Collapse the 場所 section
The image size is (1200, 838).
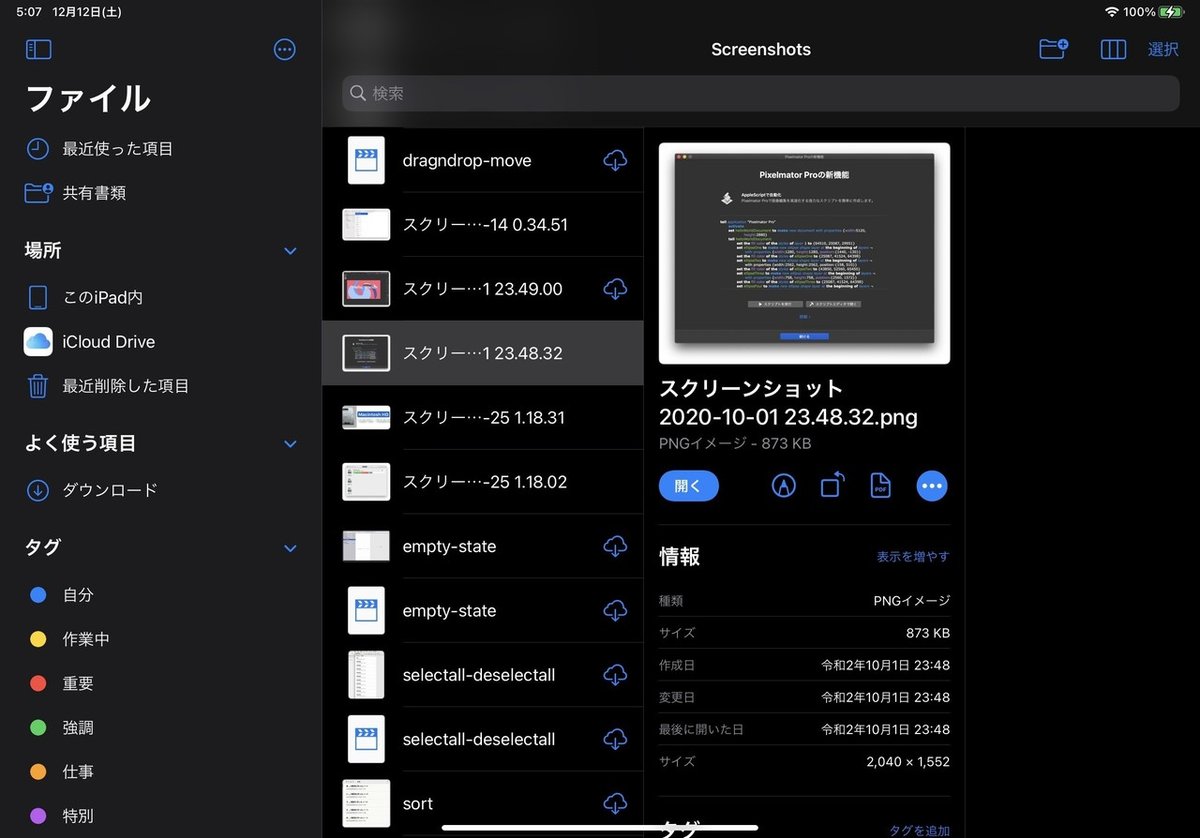(290, 251)
